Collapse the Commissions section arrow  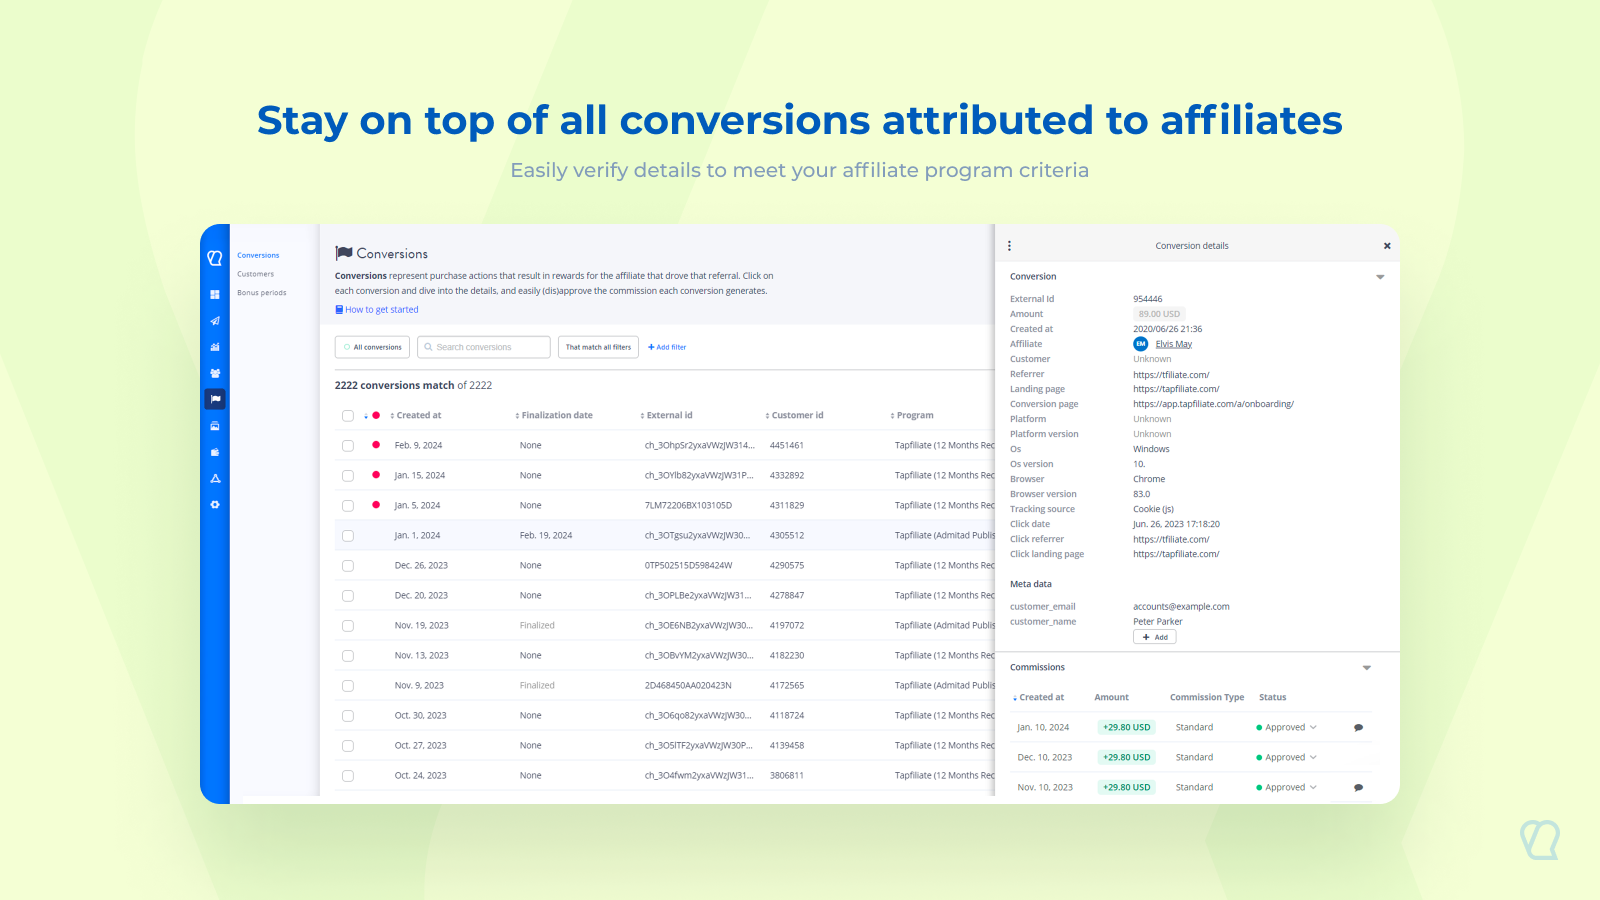click(1367, 668)
